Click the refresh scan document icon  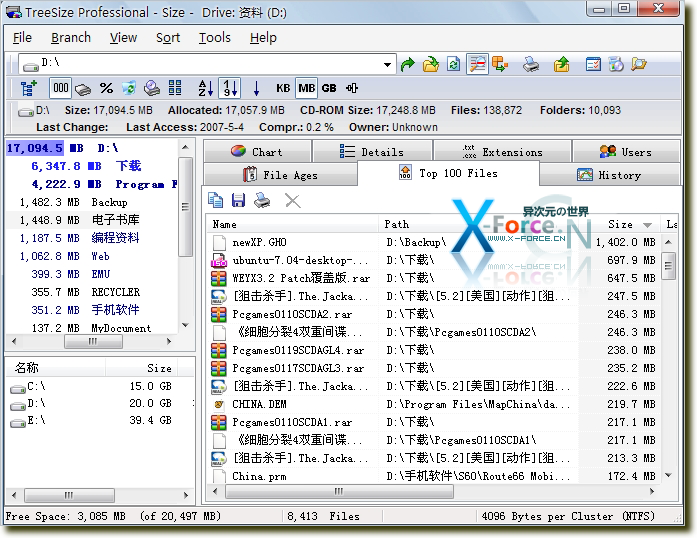click(453, 65)
